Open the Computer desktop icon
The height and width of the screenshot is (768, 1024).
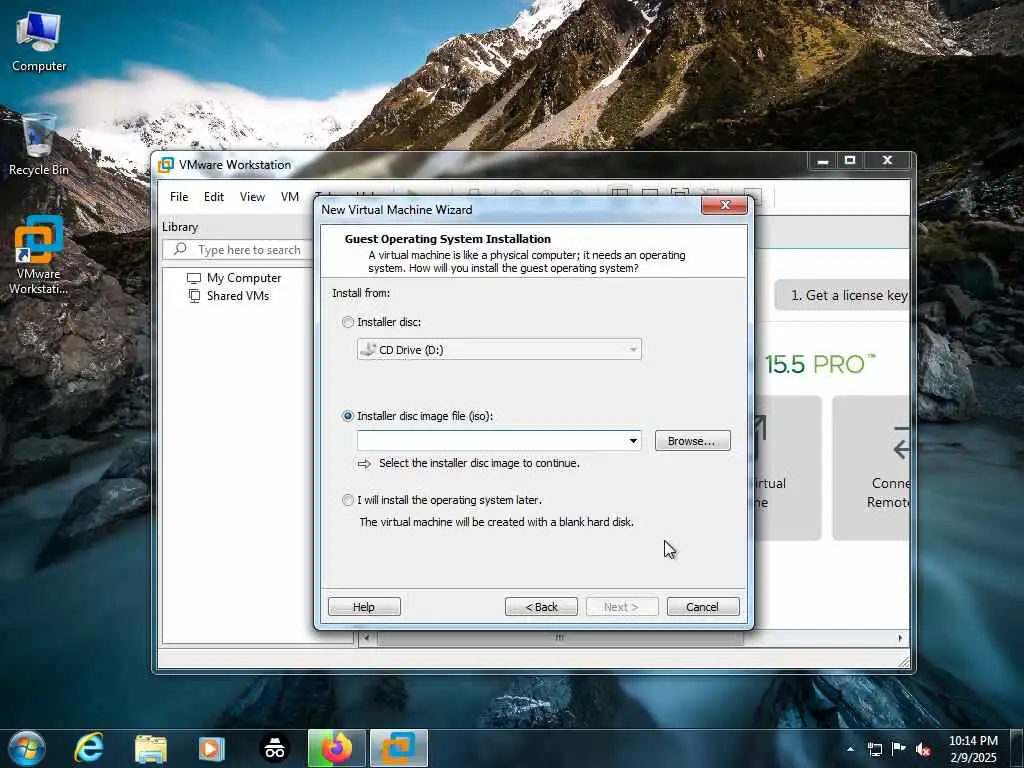[x=39, y=42]
